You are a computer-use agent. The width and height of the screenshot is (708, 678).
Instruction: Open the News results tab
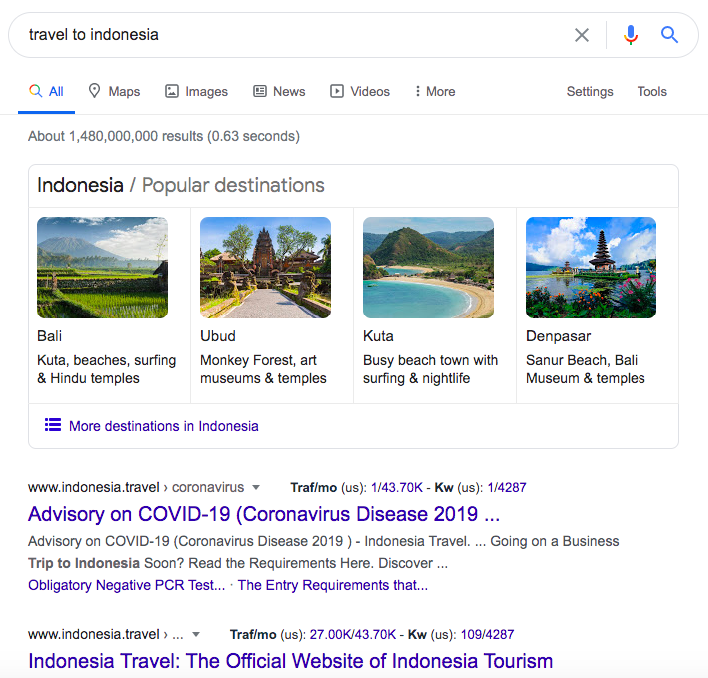coord(279,91)
